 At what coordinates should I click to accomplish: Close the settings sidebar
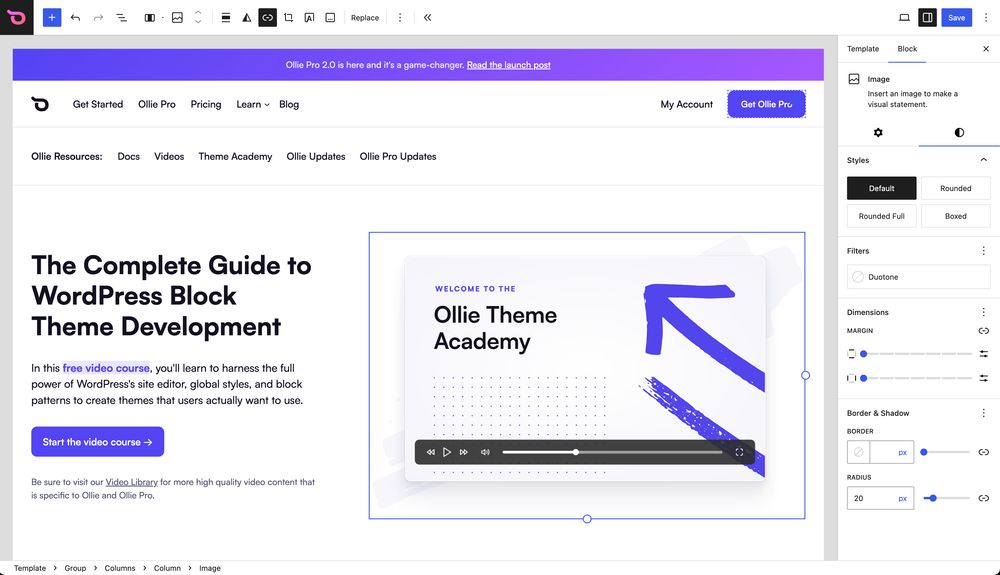click(986, 48)
